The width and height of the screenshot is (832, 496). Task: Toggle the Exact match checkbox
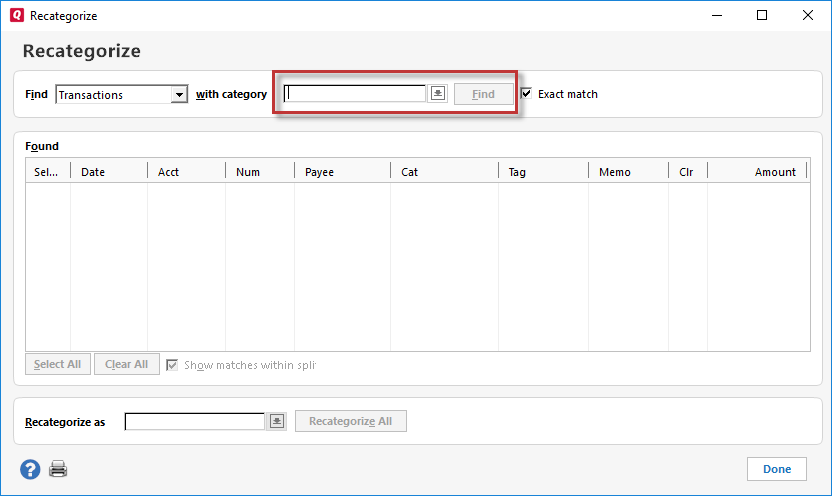(526, 94)
